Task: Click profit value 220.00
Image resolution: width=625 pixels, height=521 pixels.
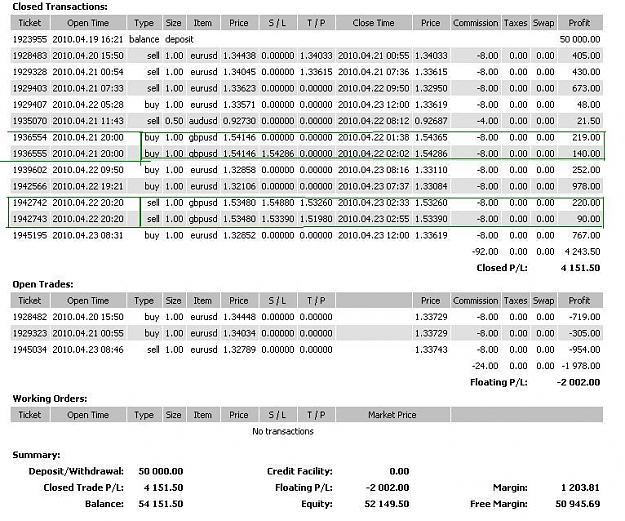Action: tap(586, 203)
